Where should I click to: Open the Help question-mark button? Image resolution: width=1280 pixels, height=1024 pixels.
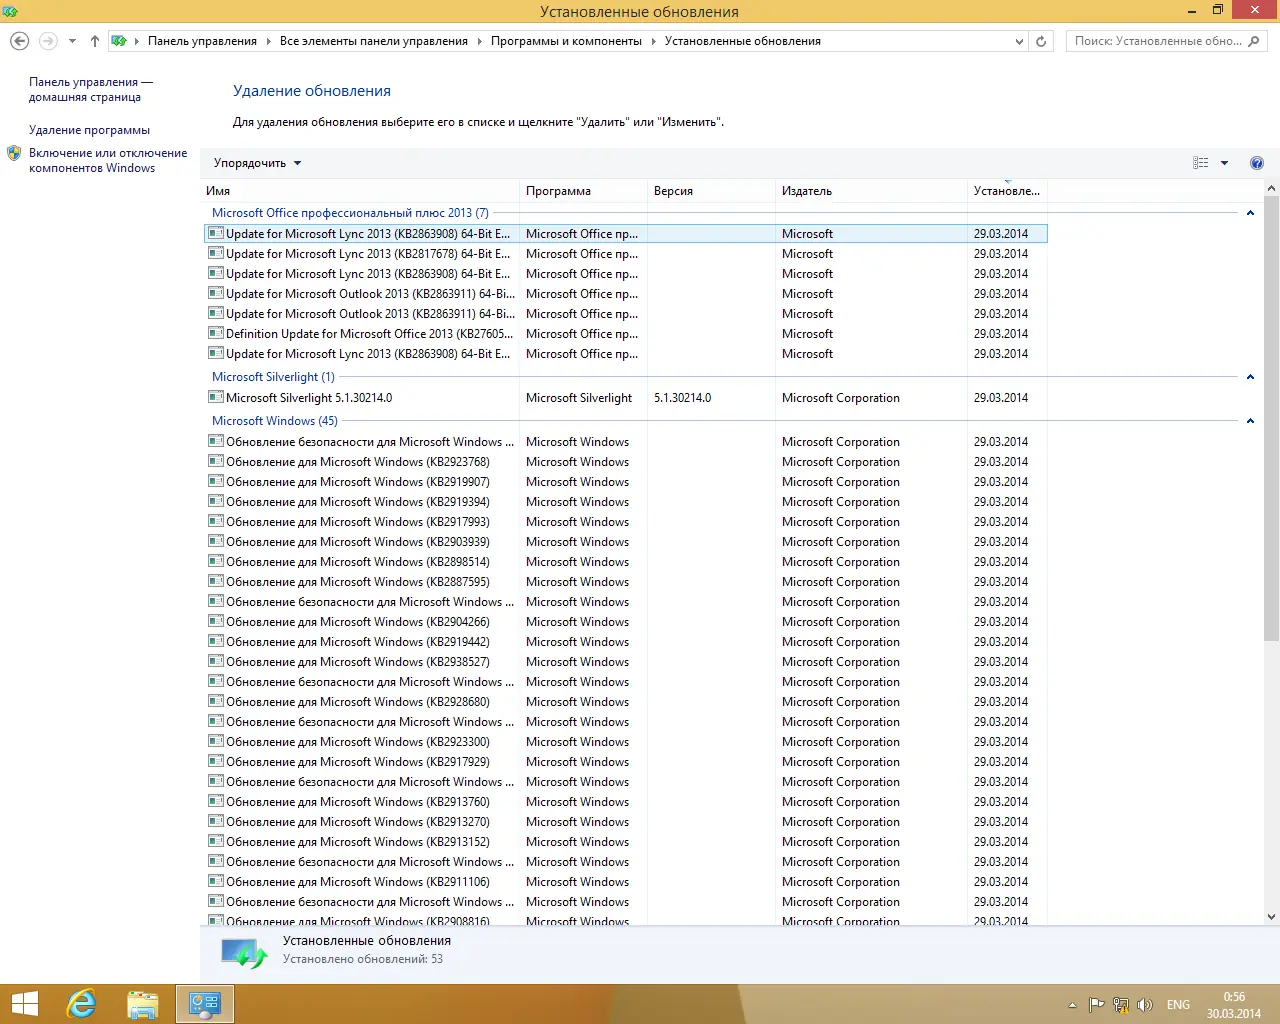coord(1257,163)
